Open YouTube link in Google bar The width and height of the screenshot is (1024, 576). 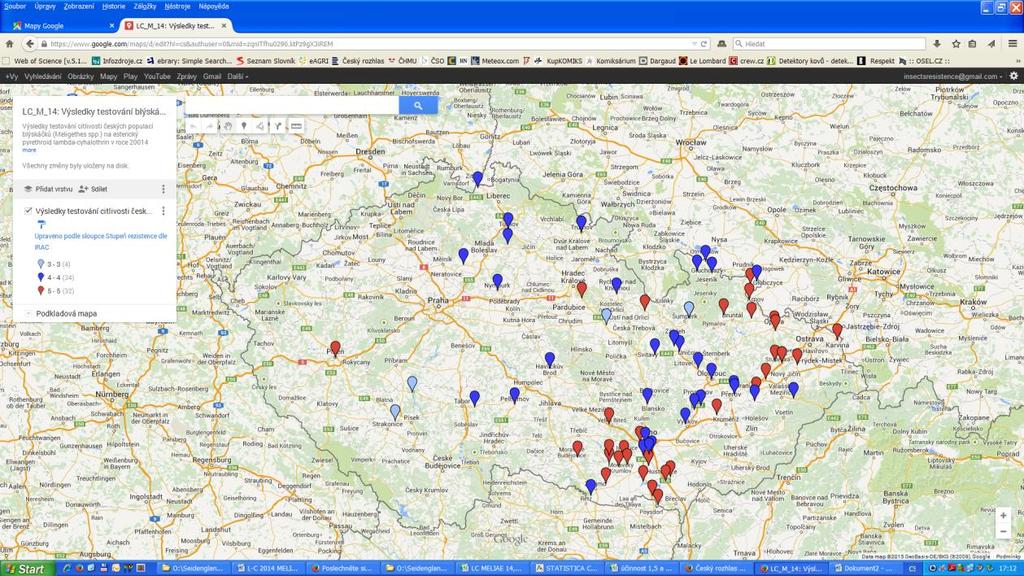[x=157, y=76]
